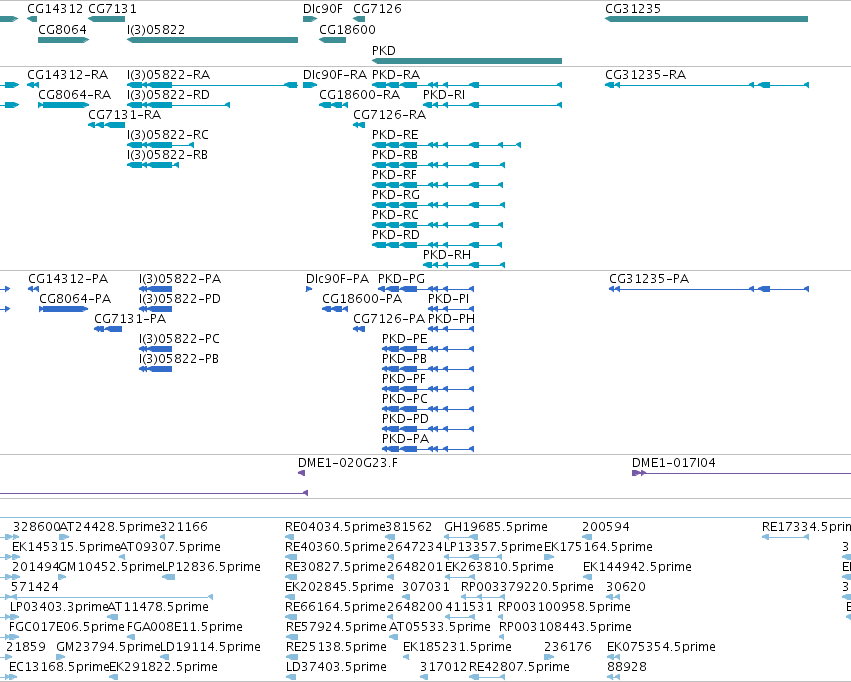Click transcript PKD-RI label
Viewport: 851px width, 682px height.
[444, 94]
